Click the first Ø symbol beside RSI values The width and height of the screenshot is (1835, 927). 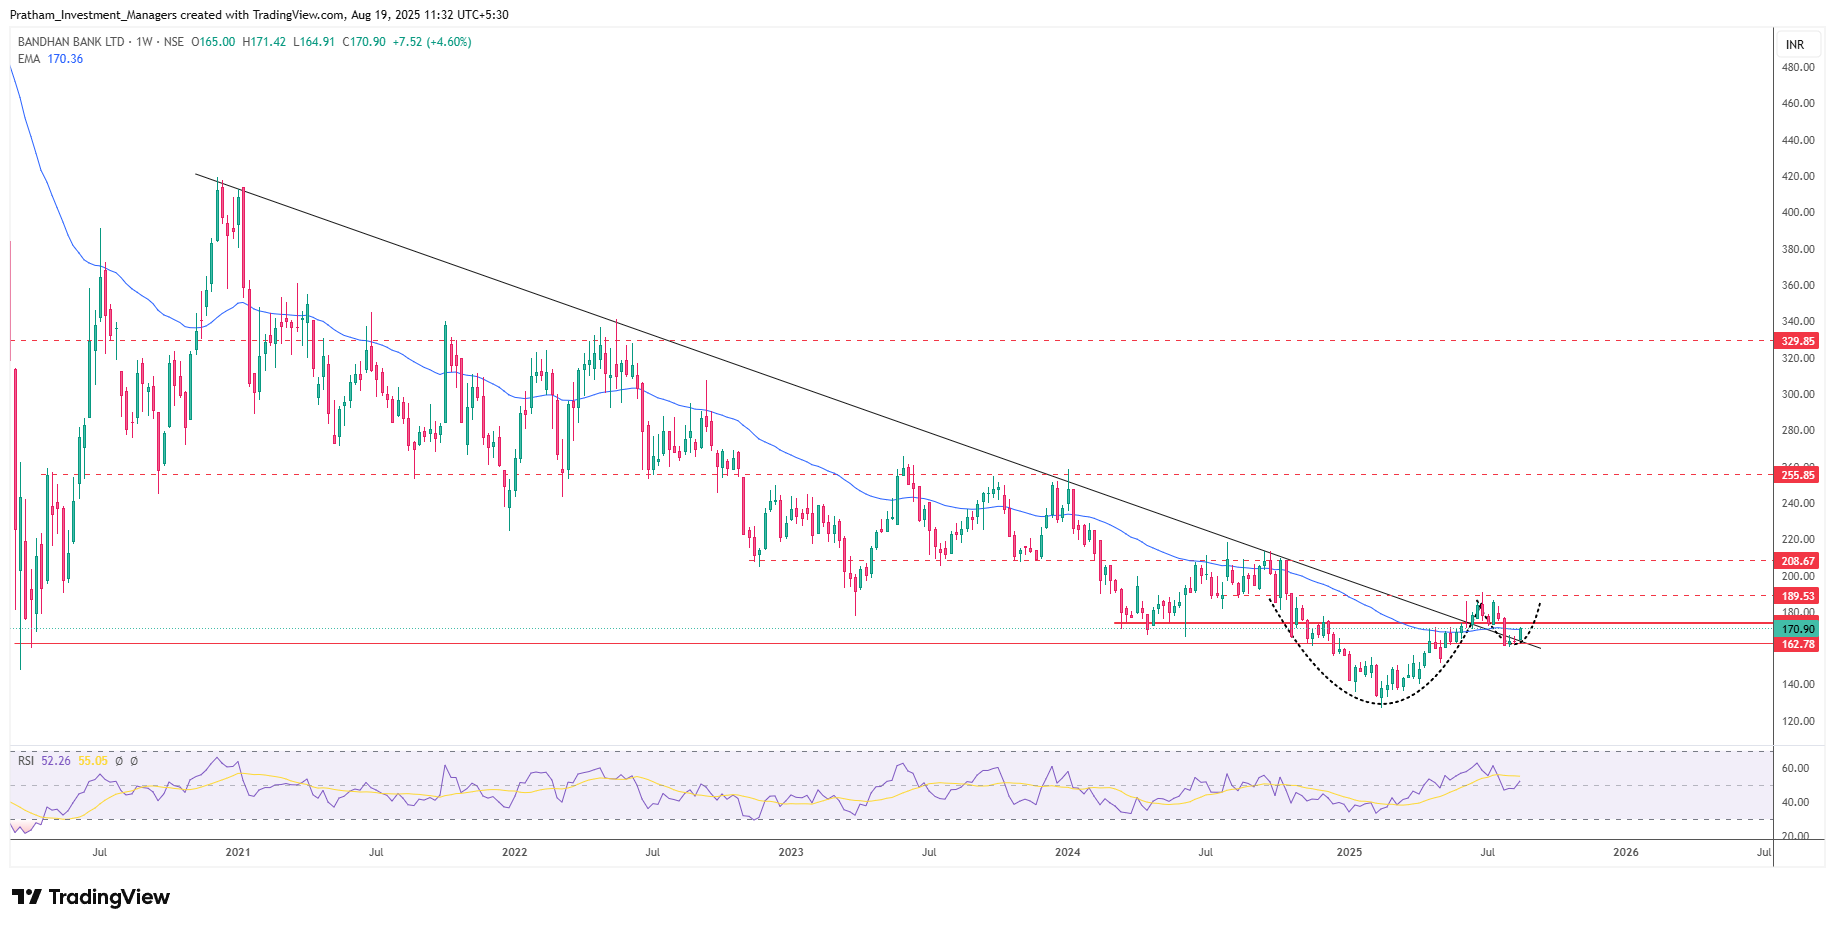[x=119, y=761]
